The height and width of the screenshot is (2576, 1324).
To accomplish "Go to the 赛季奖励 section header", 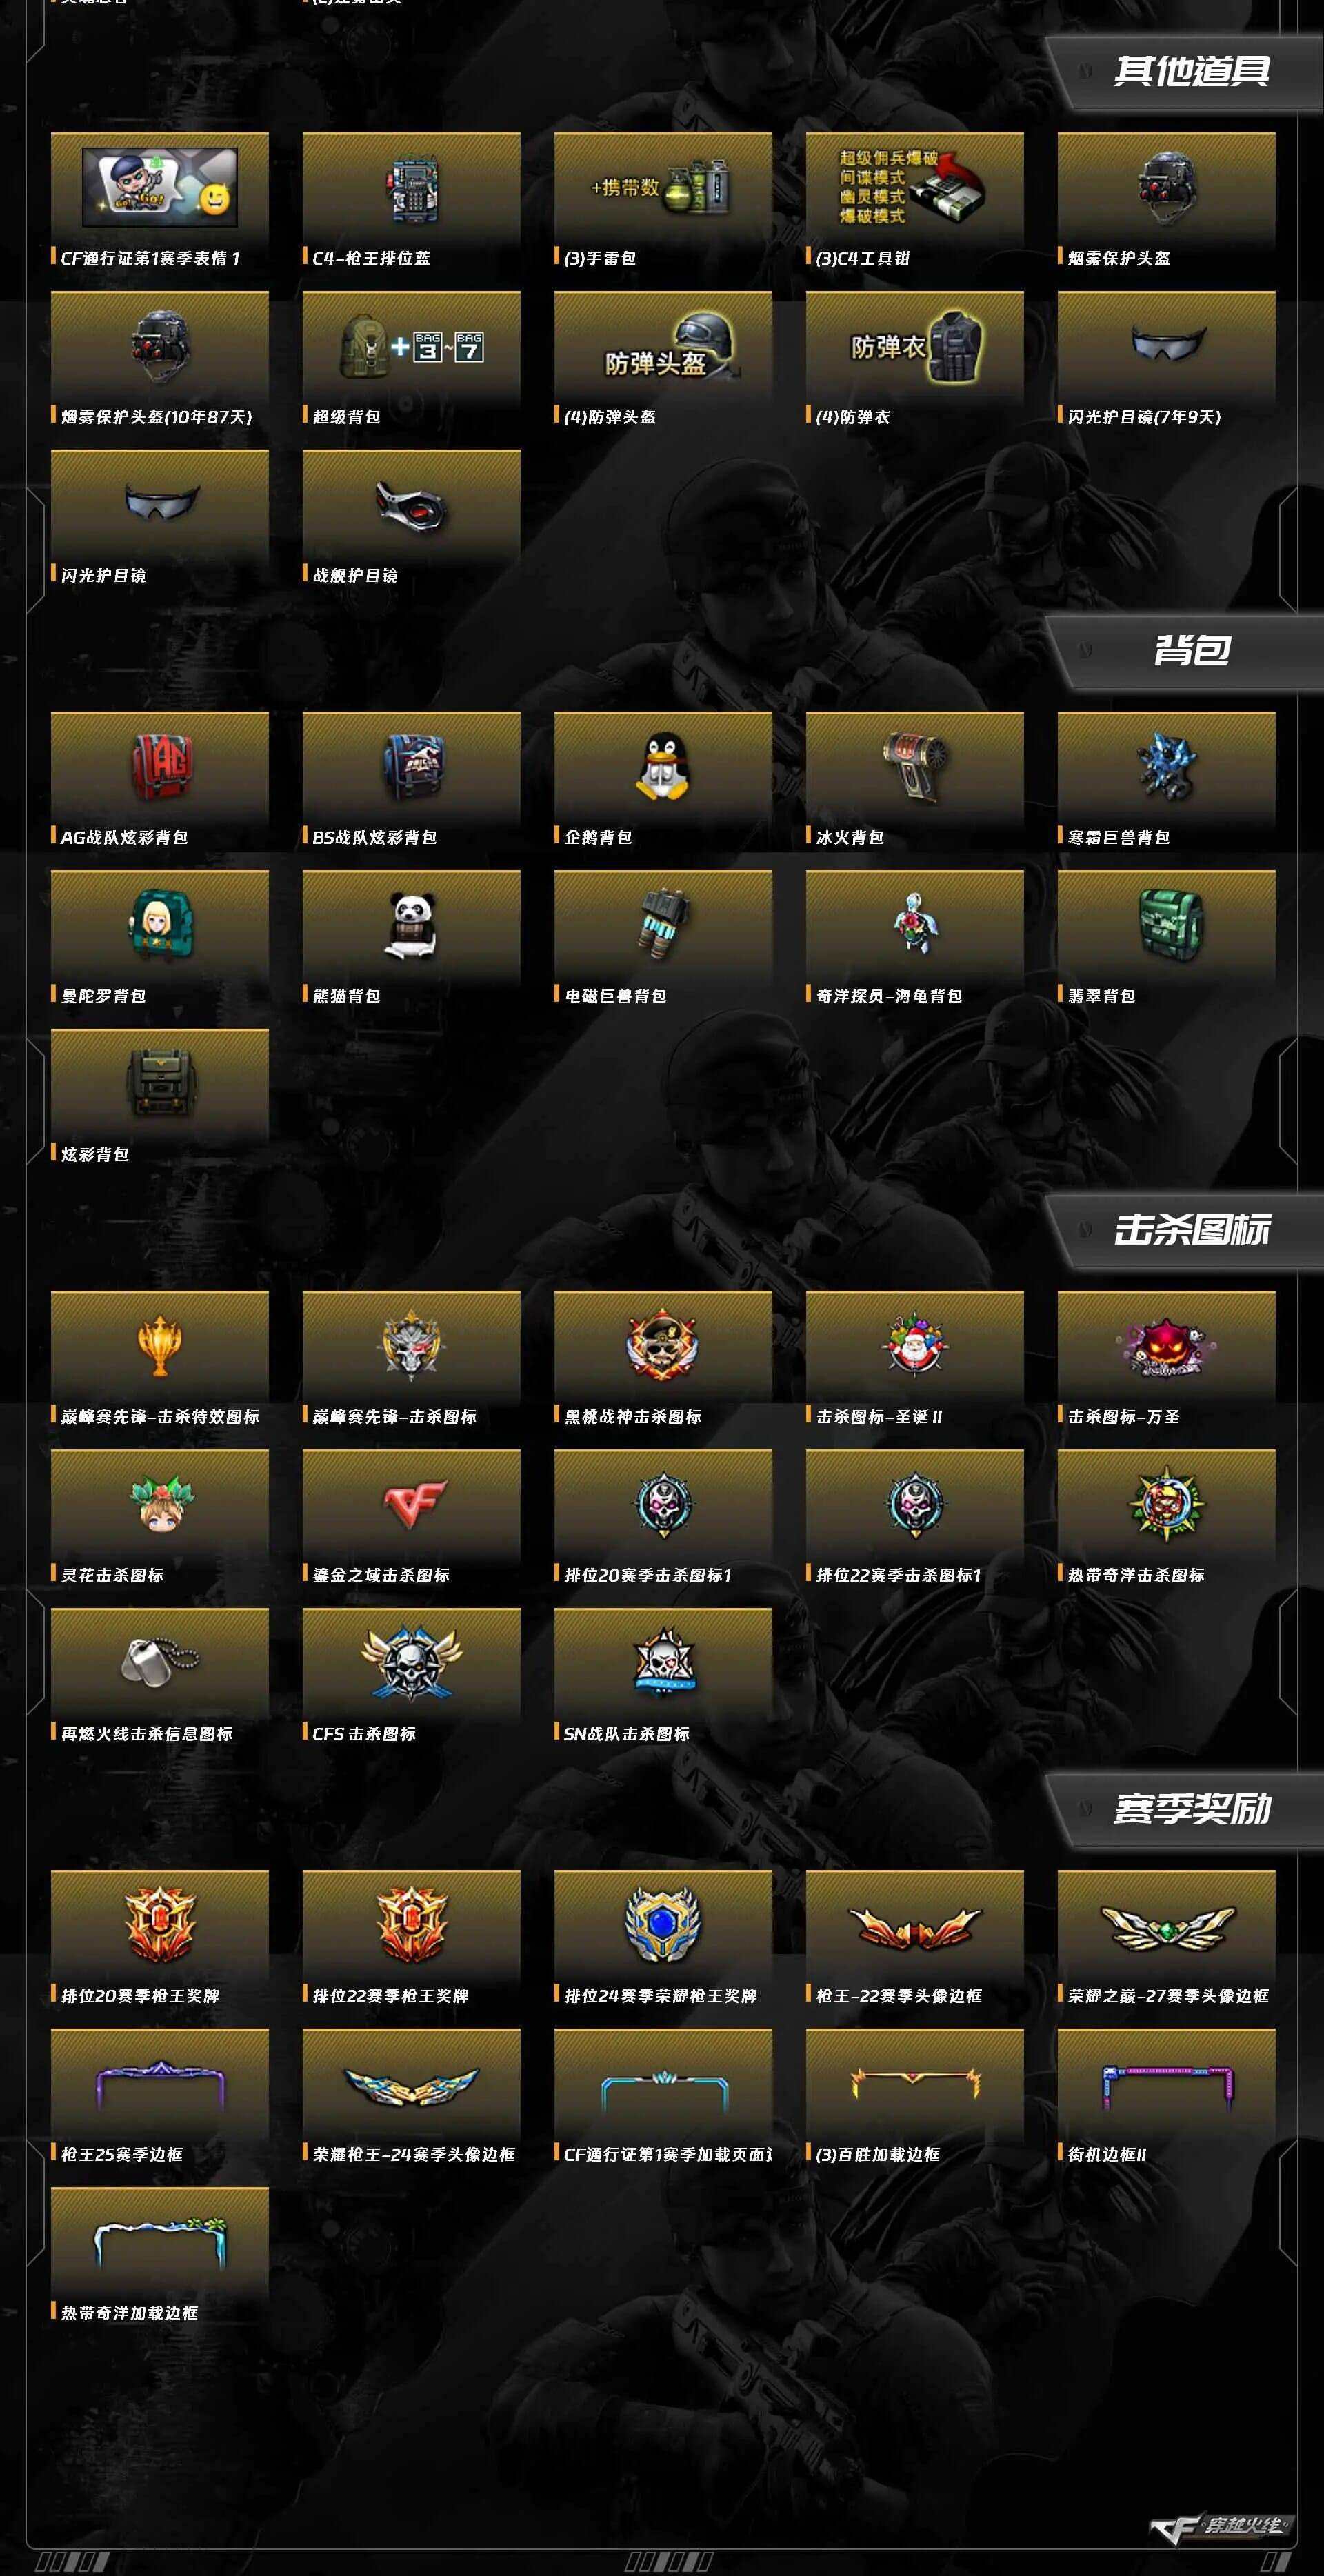I will [1192, 1809].
